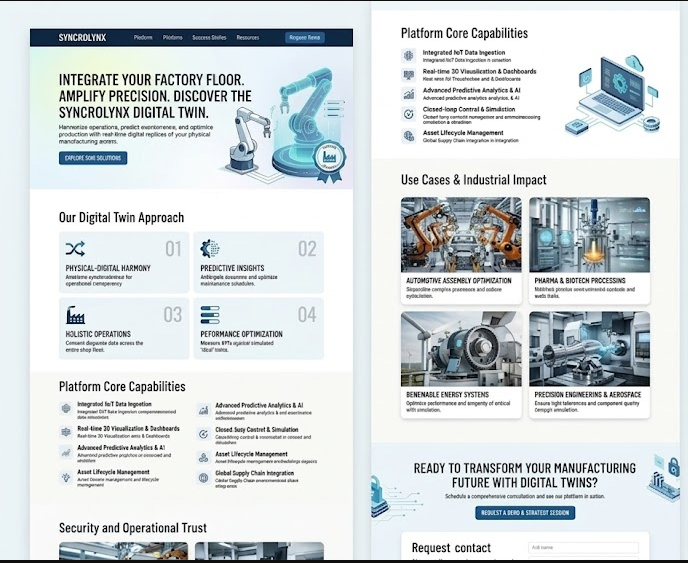Image resolution: width=688 pixels, height=563 pixels.
Task: Select the Performance Optimization card title
Action: pos(241,334)
